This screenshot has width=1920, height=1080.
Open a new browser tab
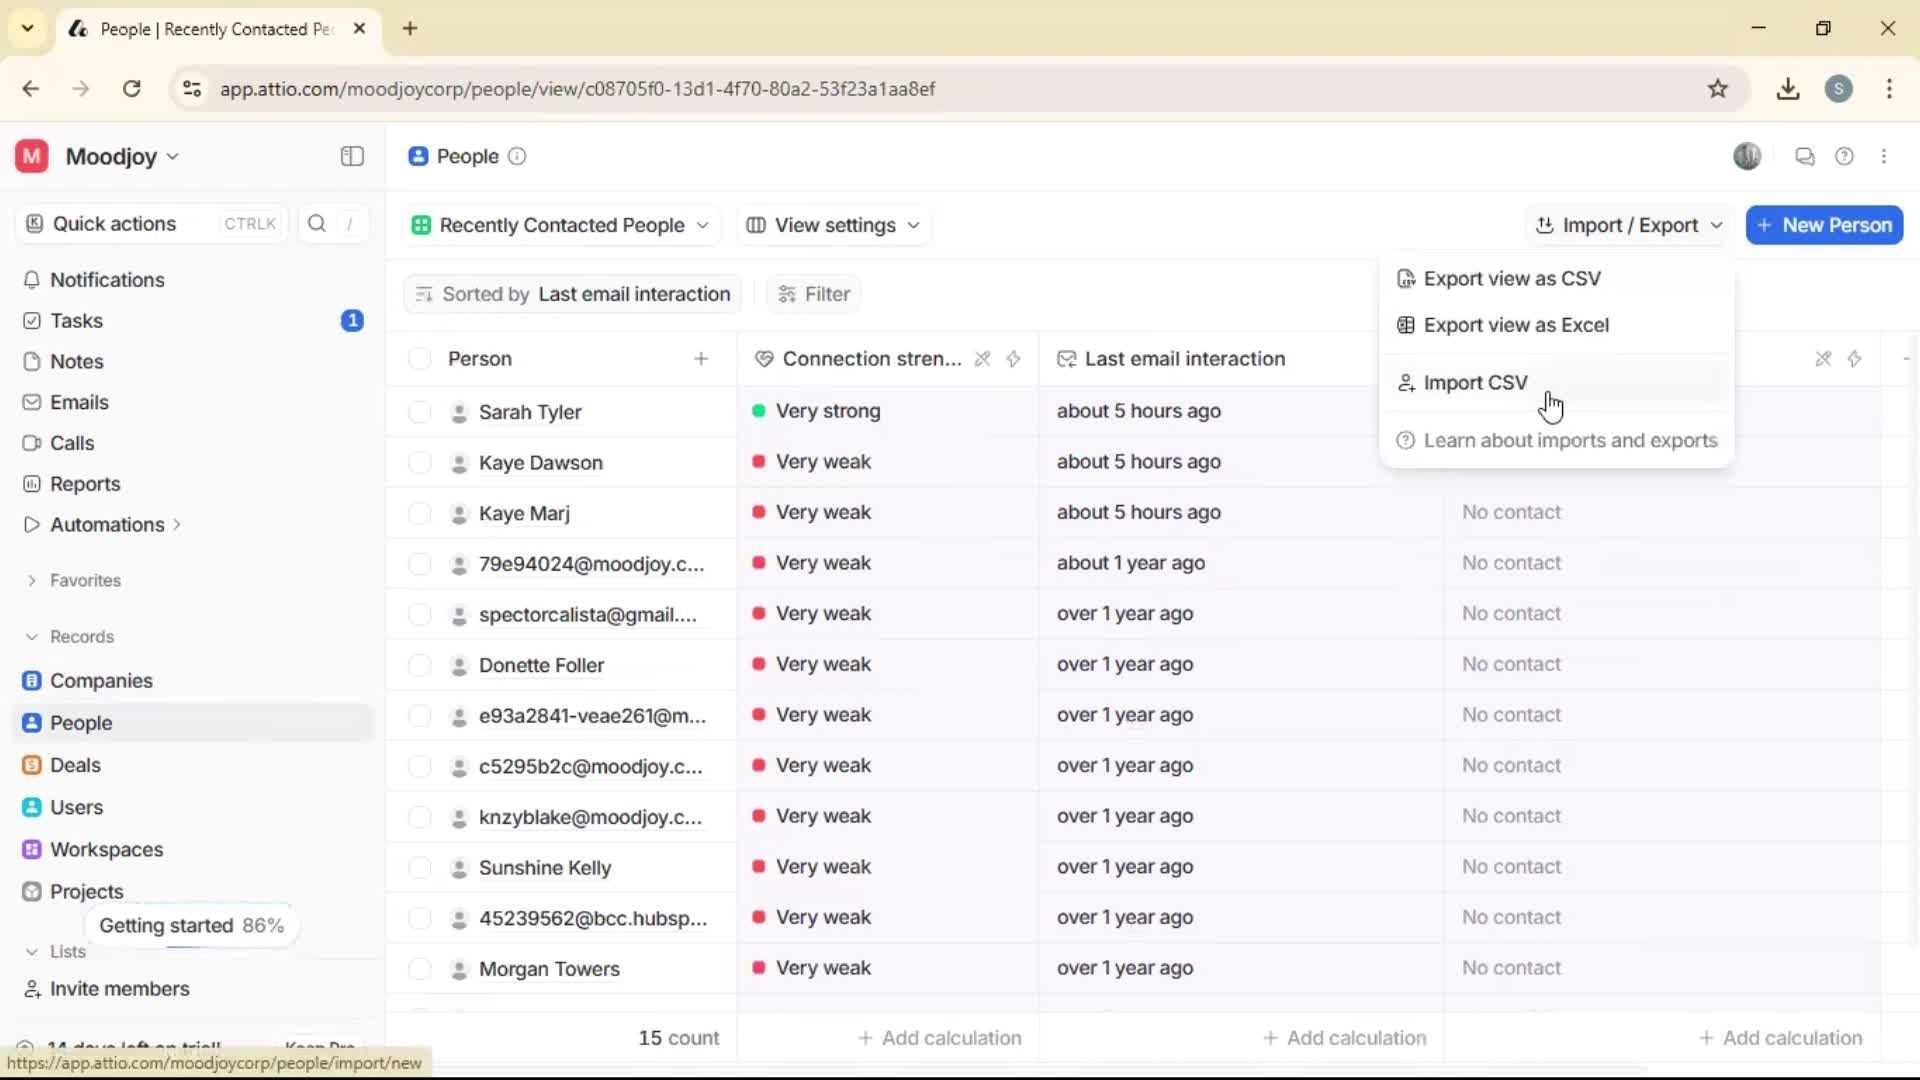click(410, 29)
